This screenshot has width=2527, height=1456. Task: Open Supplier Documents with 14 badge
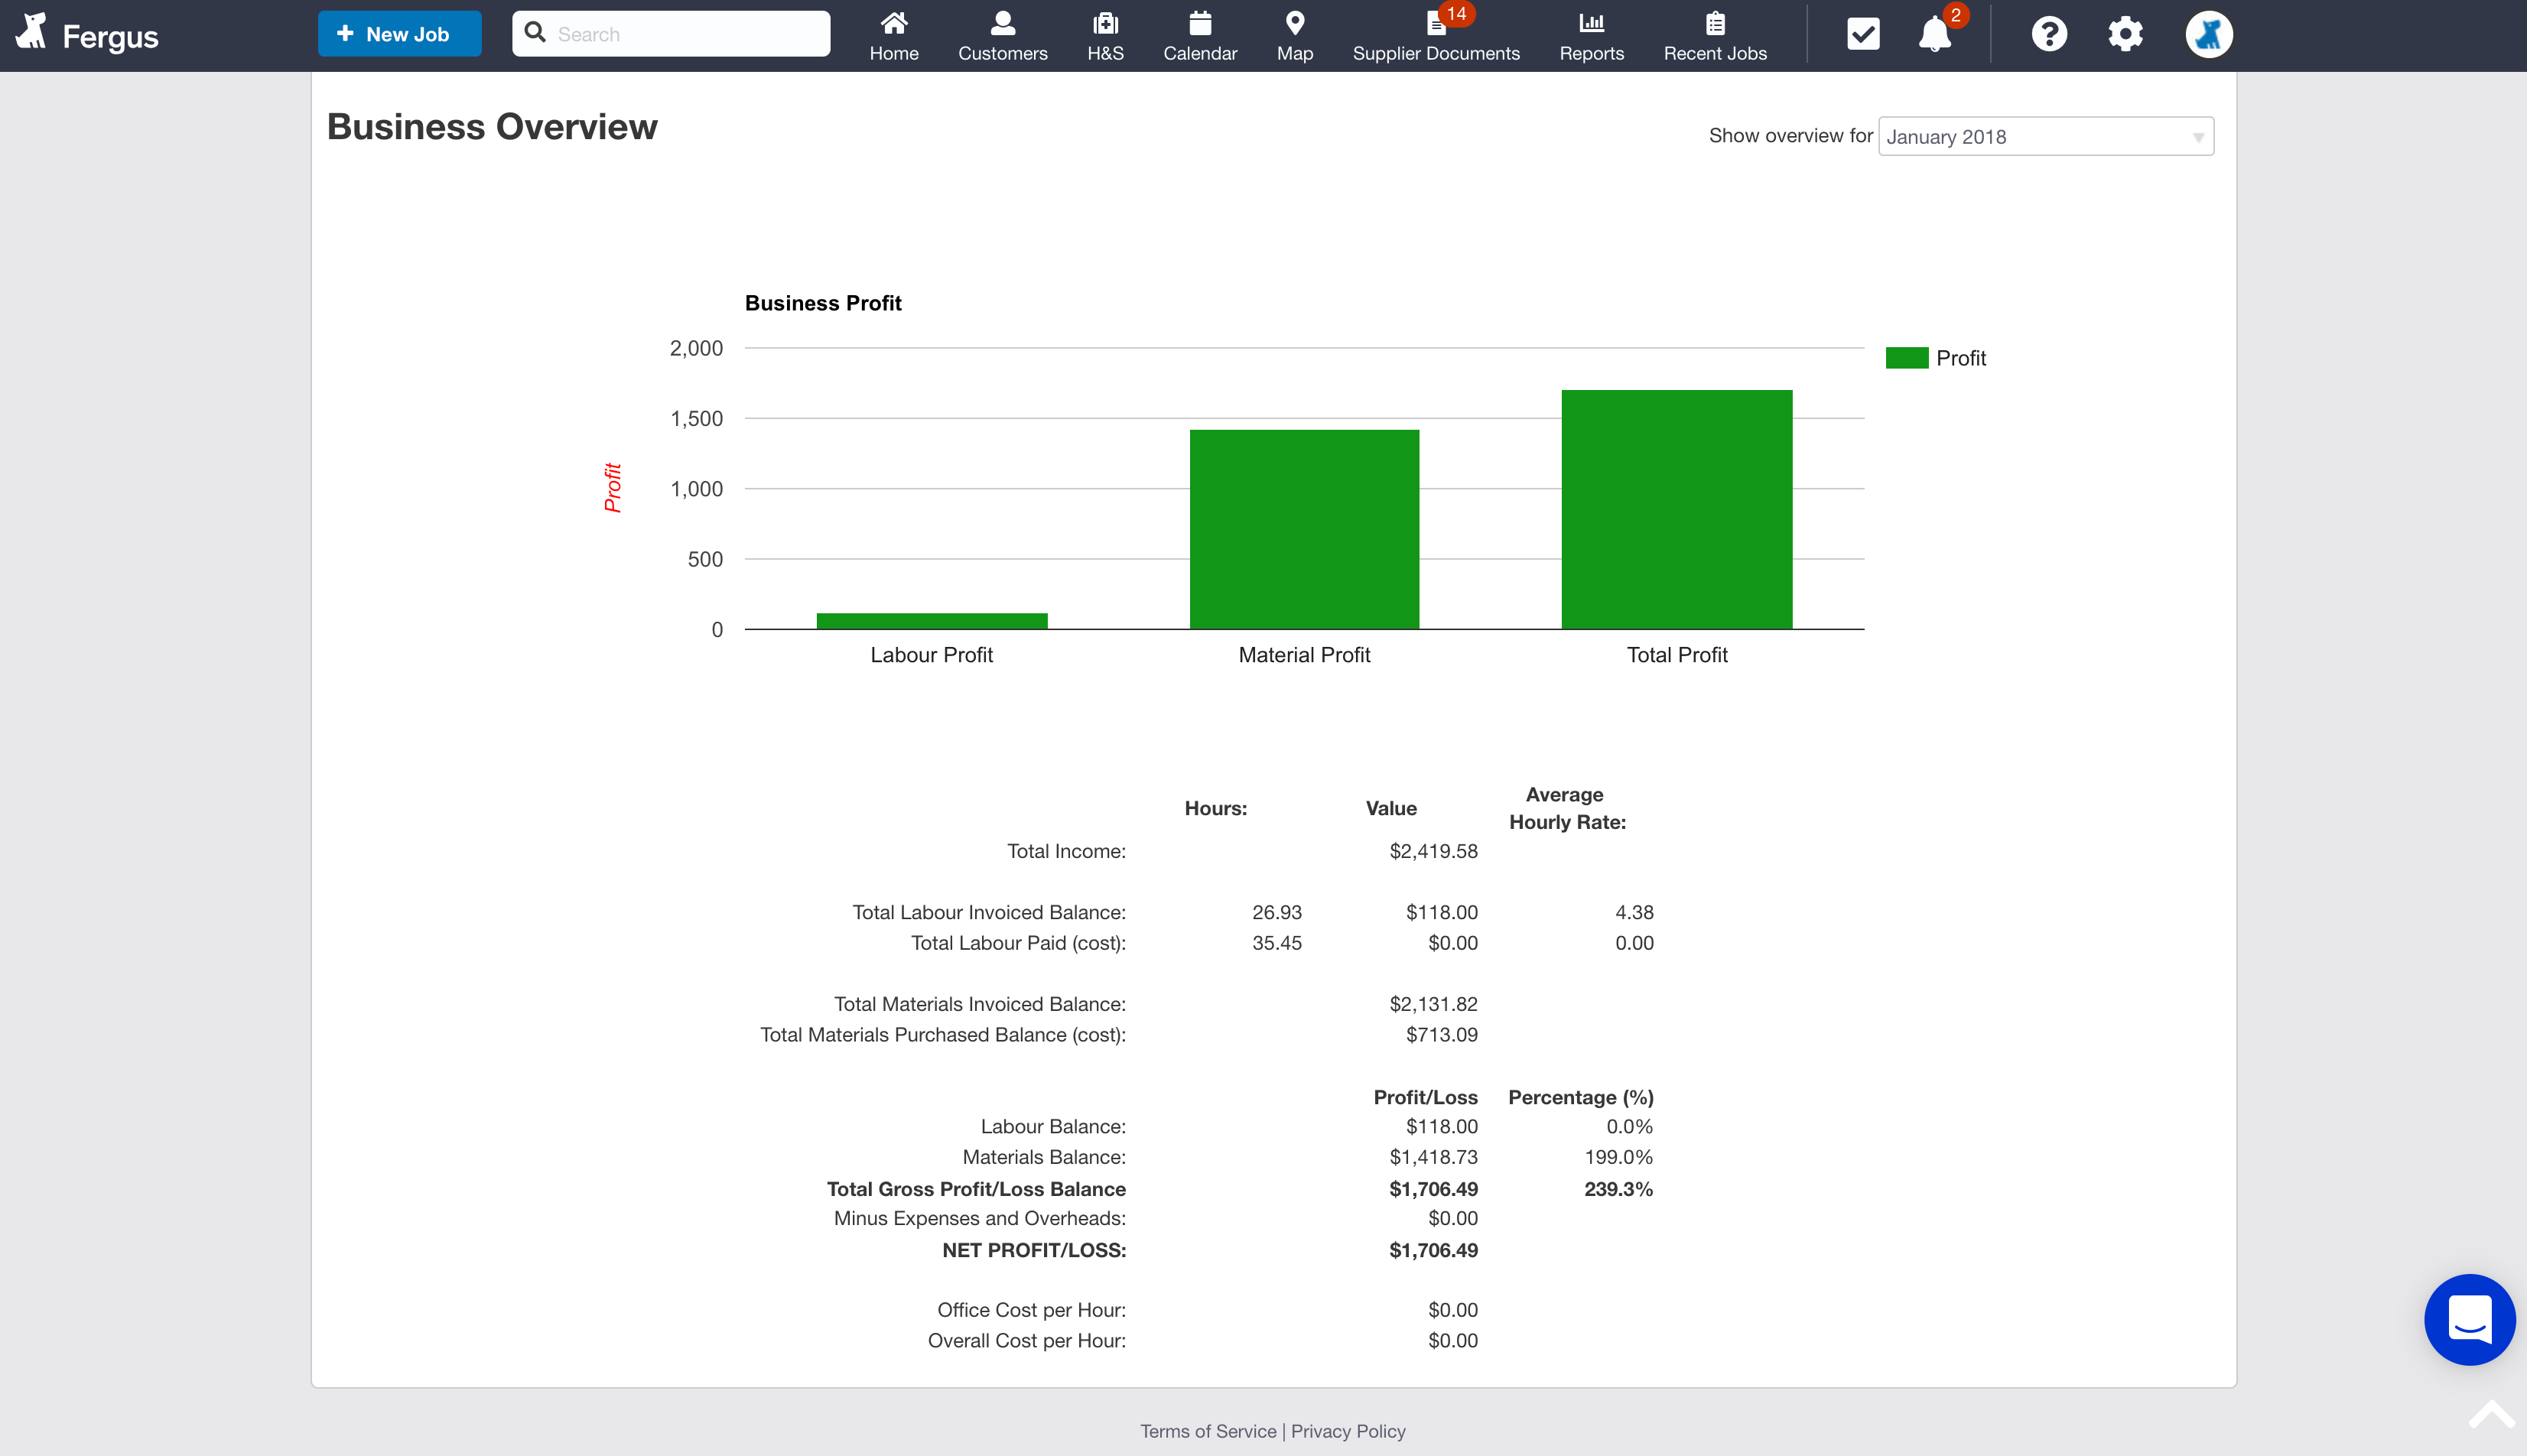point(1435,35)
